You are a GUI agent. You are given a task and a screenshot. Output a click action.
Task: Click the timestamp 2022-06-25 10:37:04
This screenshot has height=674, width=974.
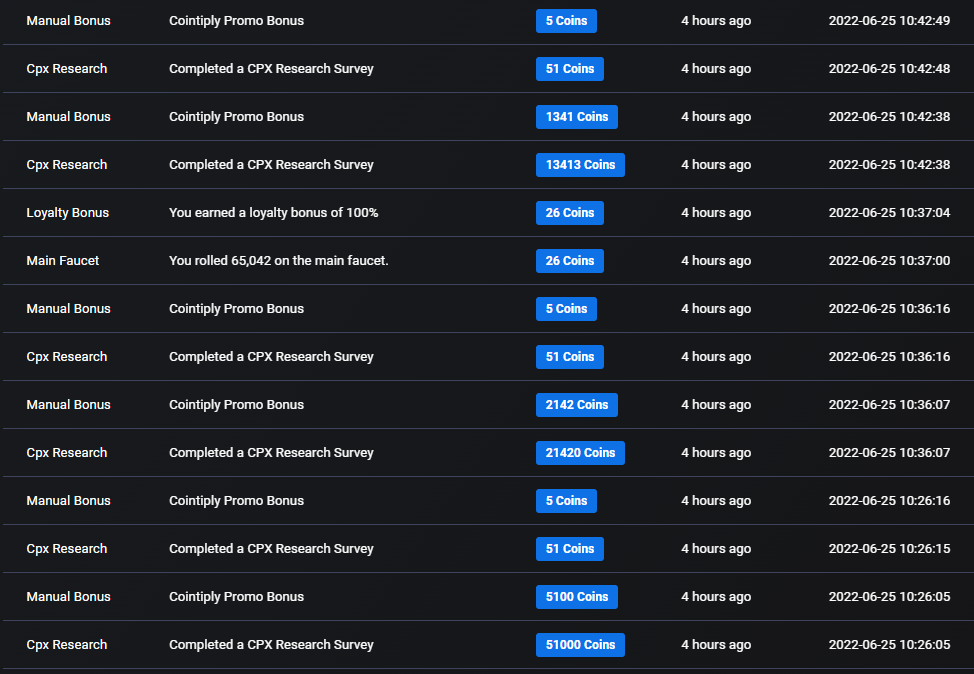[x=889, y=212]
